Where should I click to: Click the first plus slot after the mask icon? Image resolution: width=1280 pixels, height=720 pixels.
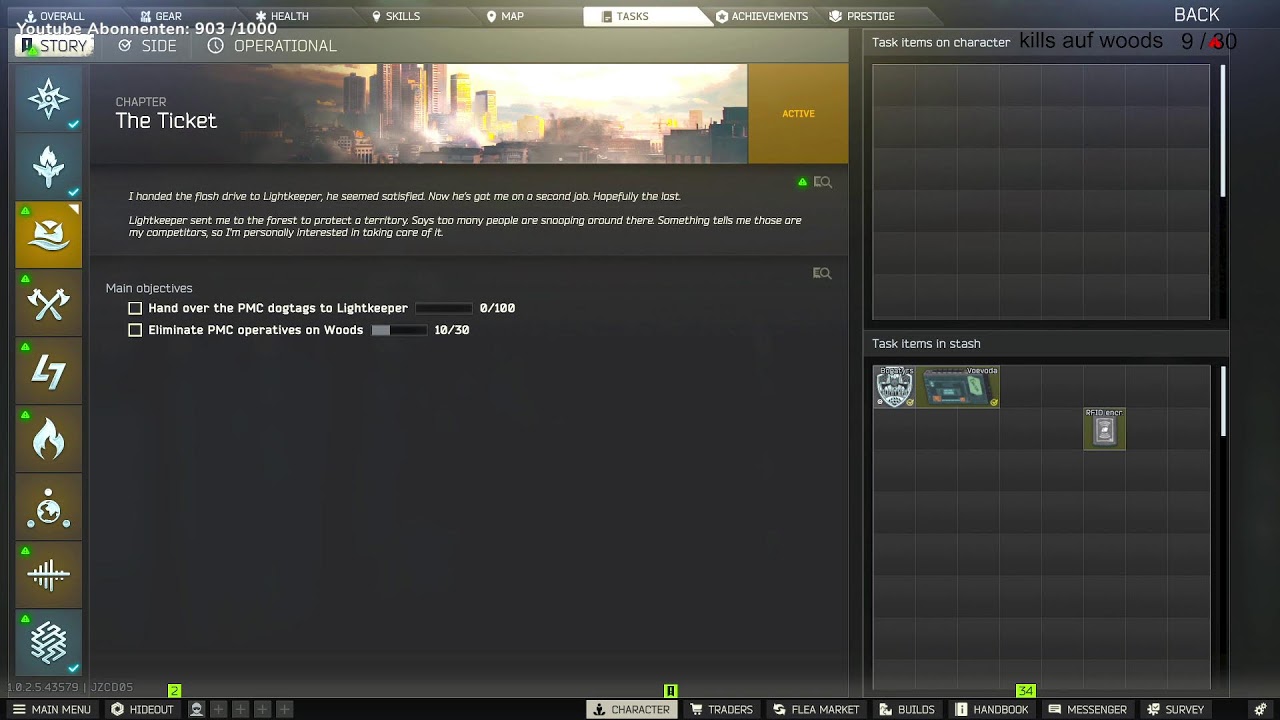point(218,709)
